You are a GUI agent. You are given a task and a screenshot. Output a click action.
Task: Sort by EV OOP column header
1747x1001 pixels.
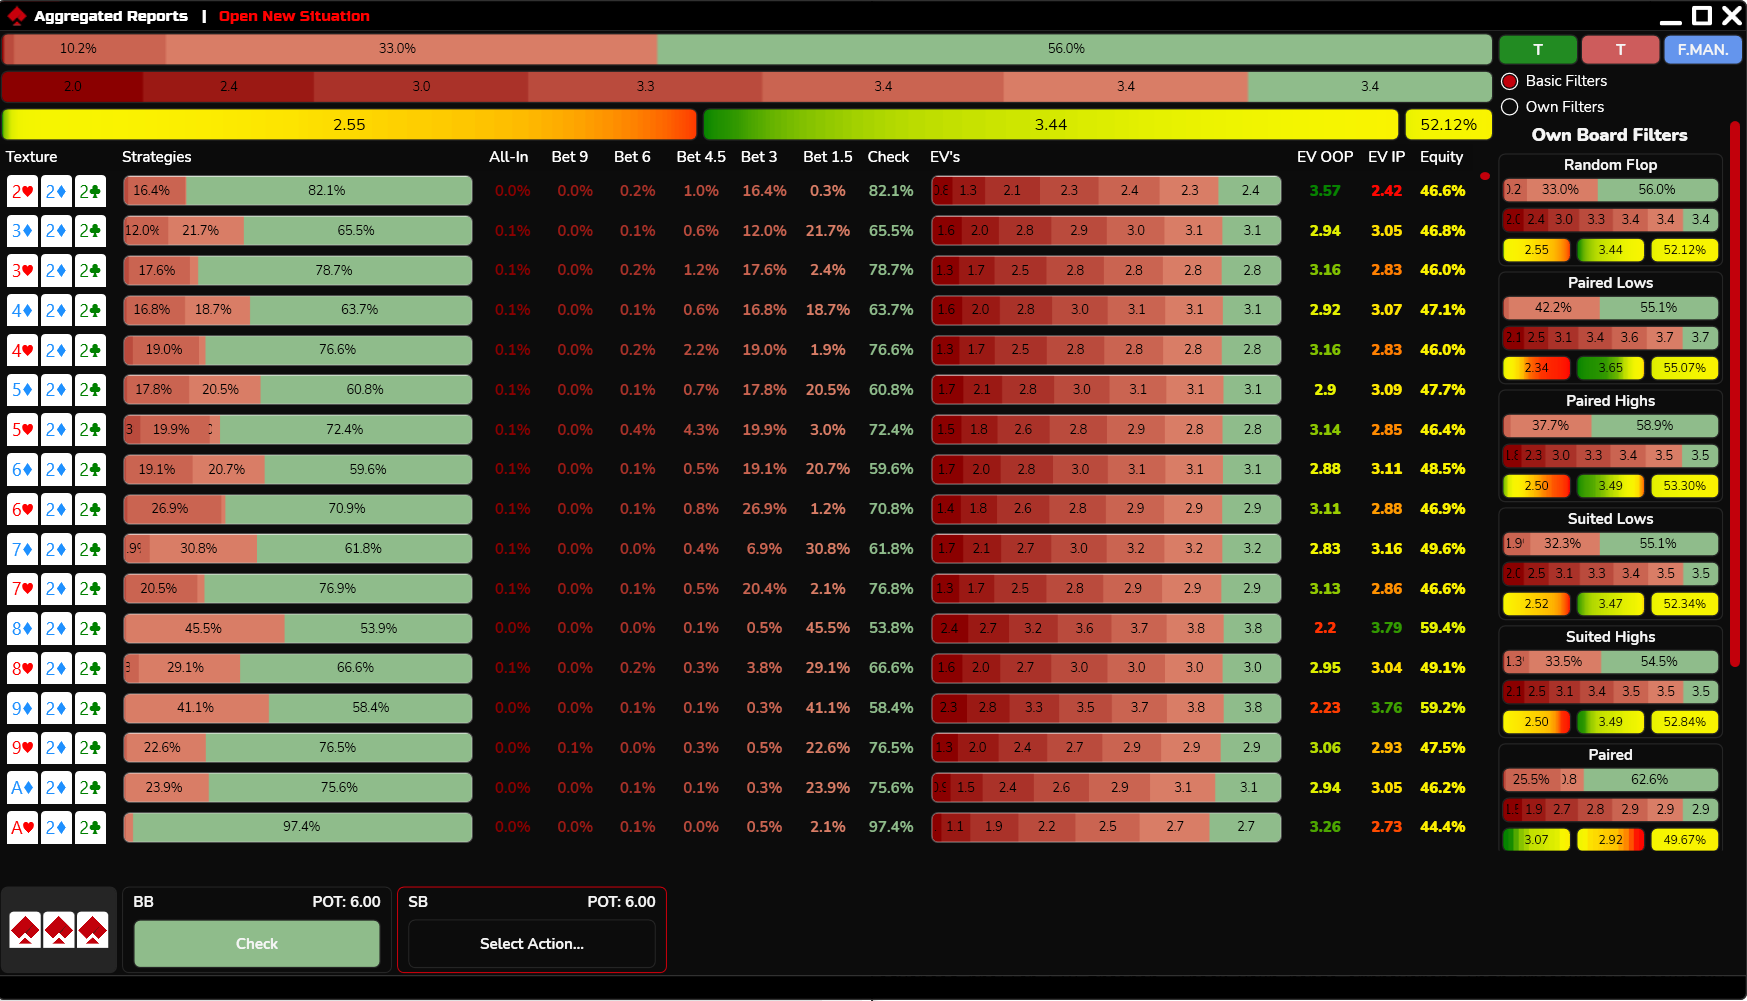1325,157
